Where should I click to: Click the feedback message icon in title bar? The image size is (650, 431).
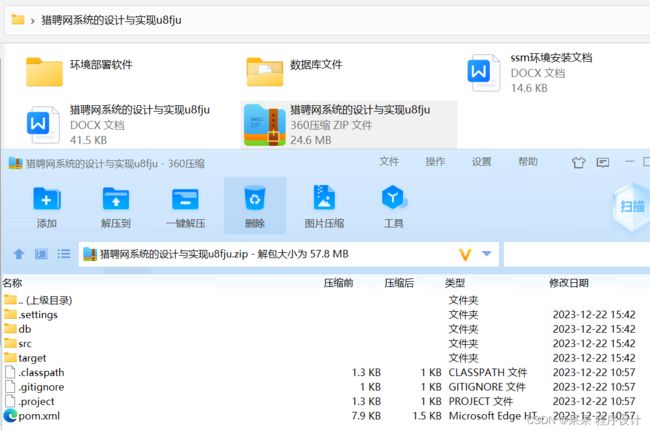[602, 162]
